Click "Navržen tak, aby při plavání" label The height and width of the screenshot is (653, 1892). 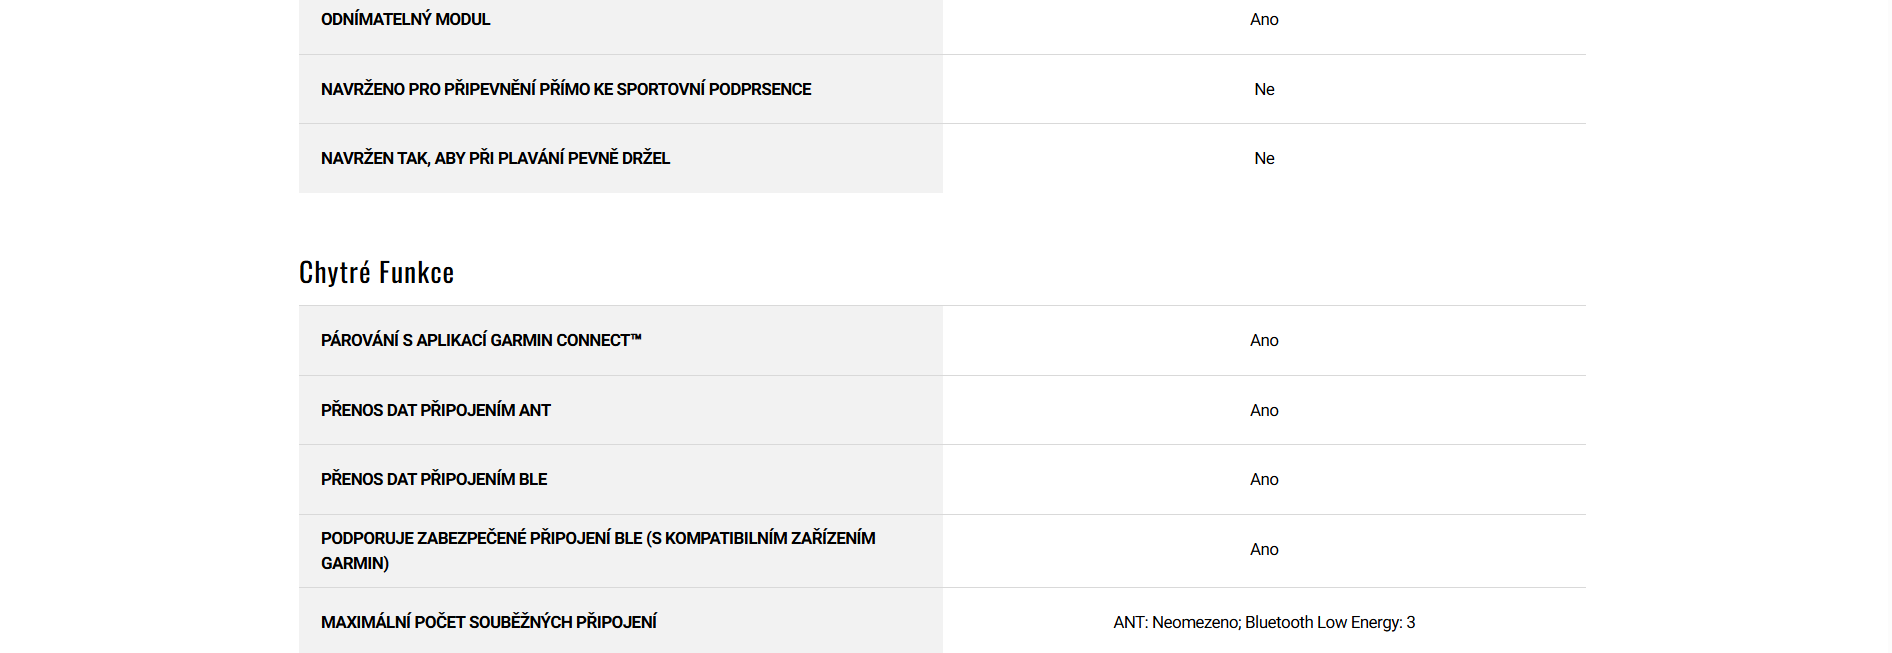tap(495, 158)
